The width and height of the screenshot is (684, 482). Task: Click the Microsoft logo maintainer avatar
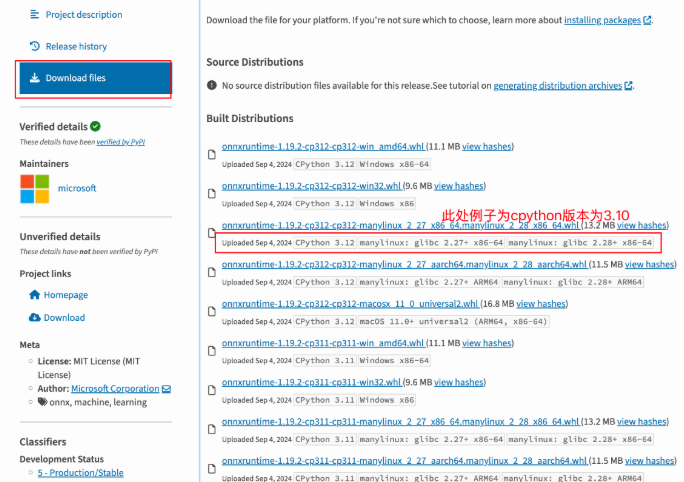tap(34, 188)
